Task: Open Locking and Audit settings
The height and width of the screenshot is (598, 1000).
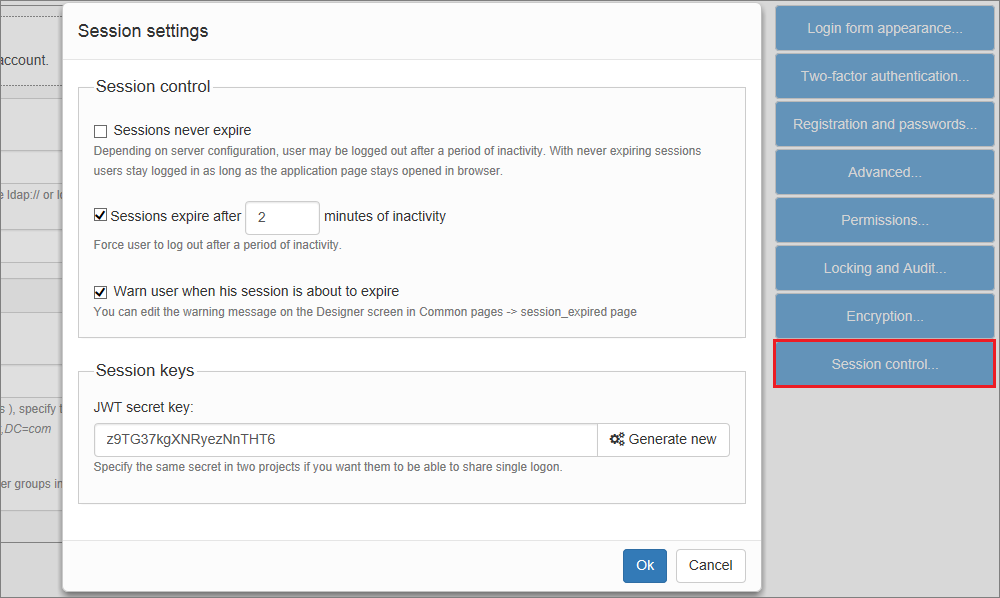Action: (x=884, y=268)
